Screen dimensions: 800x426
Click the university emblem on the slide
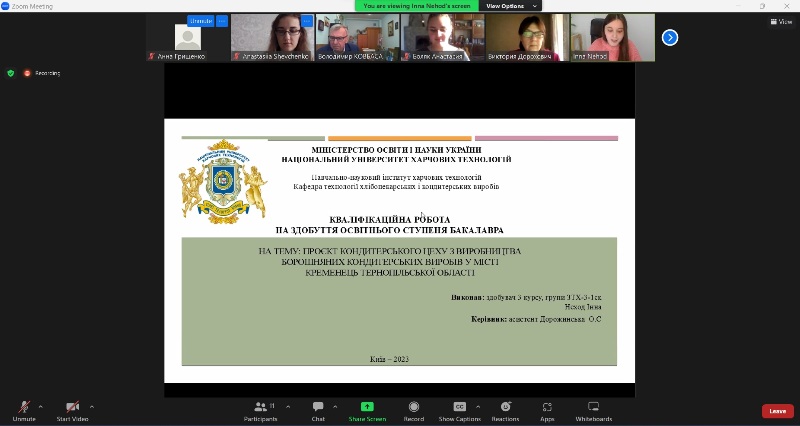click(x=223, y=182)
